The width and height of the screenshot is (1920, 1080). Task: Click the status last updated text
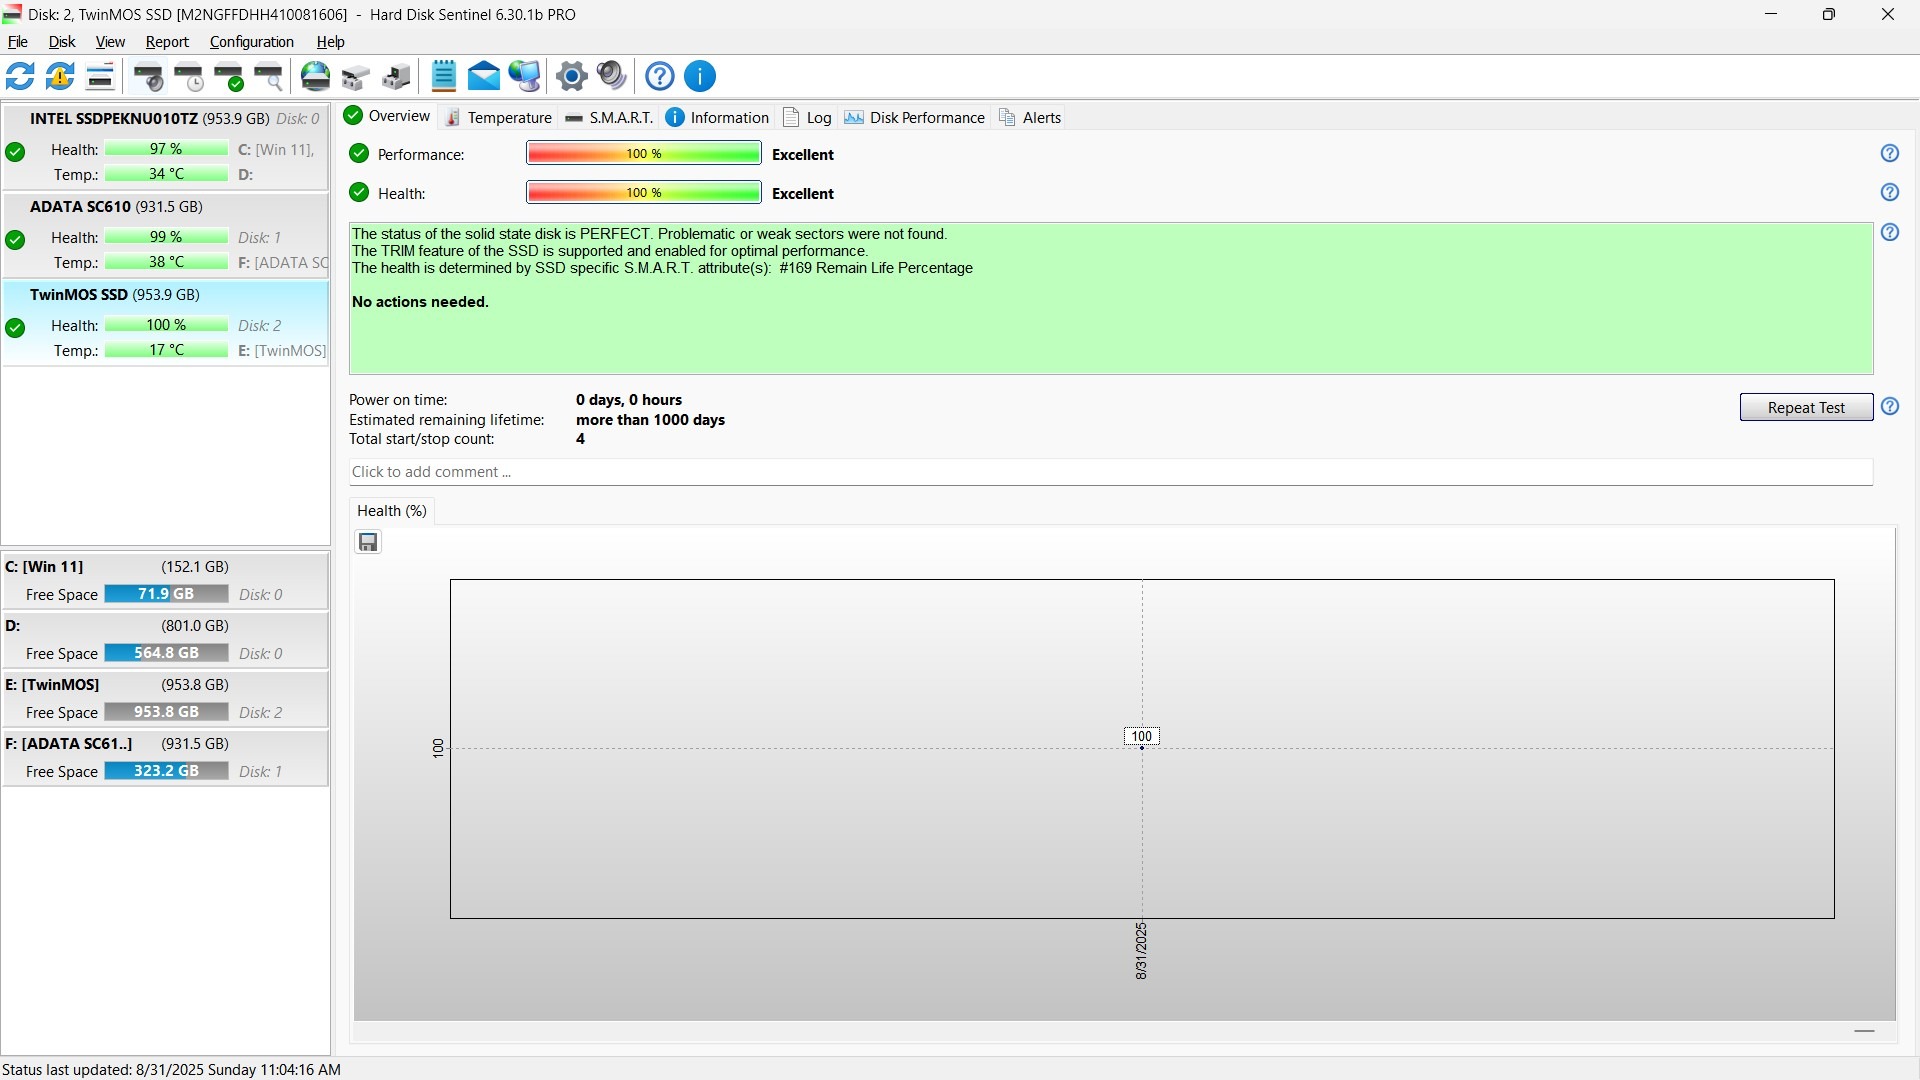[171, 1069]
